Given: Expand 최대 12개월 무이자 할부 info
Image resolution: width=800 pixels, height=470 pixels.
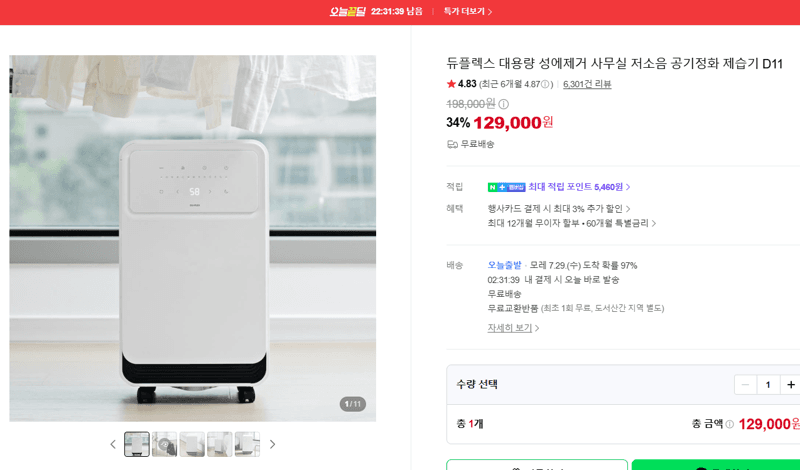Looking at the screenshot, I should [572, 223].
